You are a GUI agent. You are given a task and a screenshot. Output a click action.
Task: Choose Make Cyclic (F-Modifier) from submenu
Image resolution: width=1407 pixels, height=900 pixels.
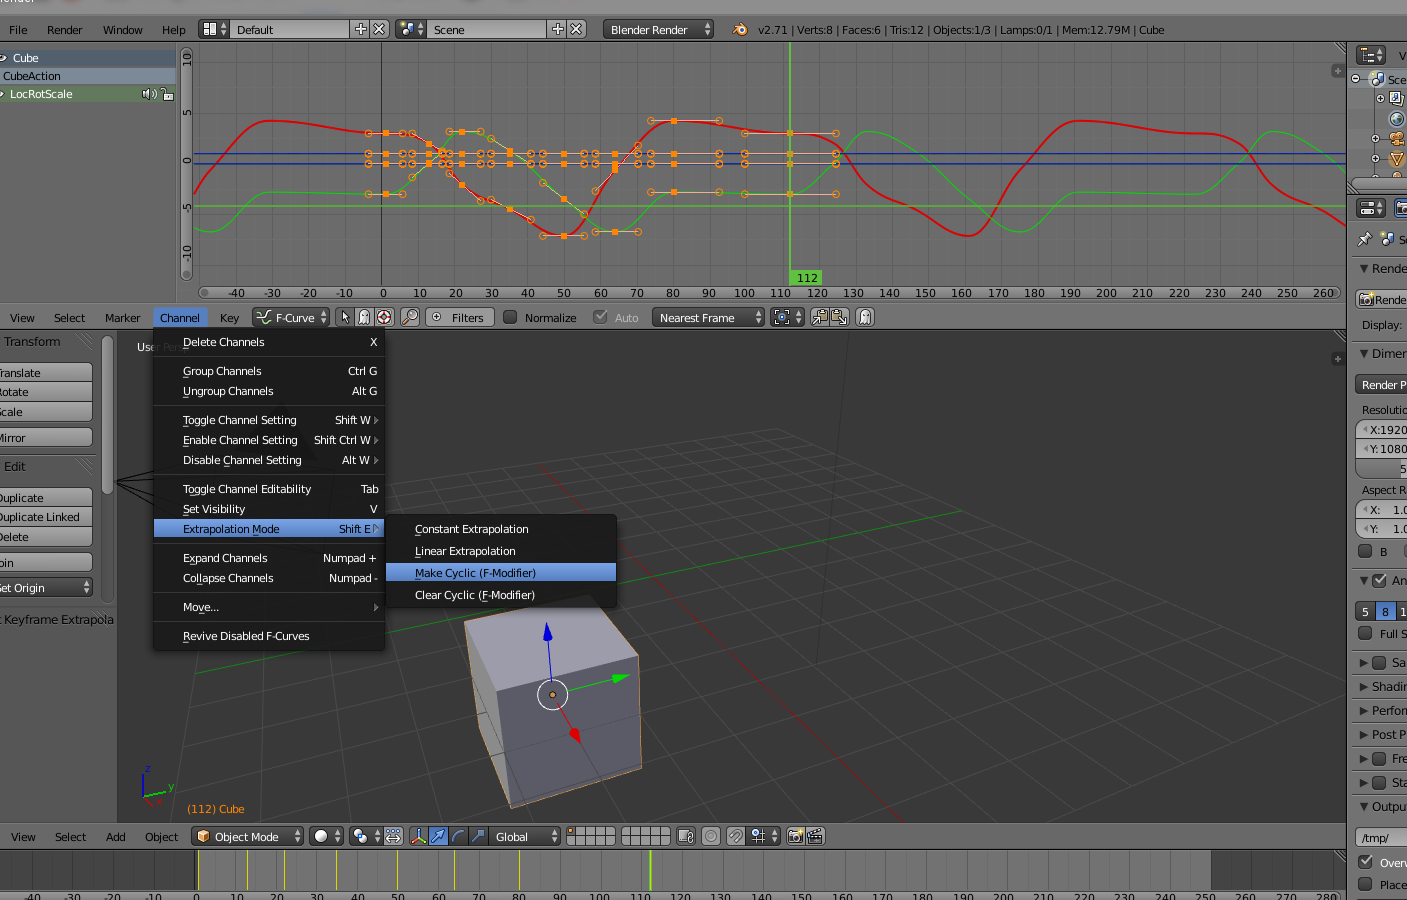(x=475, y=573)
